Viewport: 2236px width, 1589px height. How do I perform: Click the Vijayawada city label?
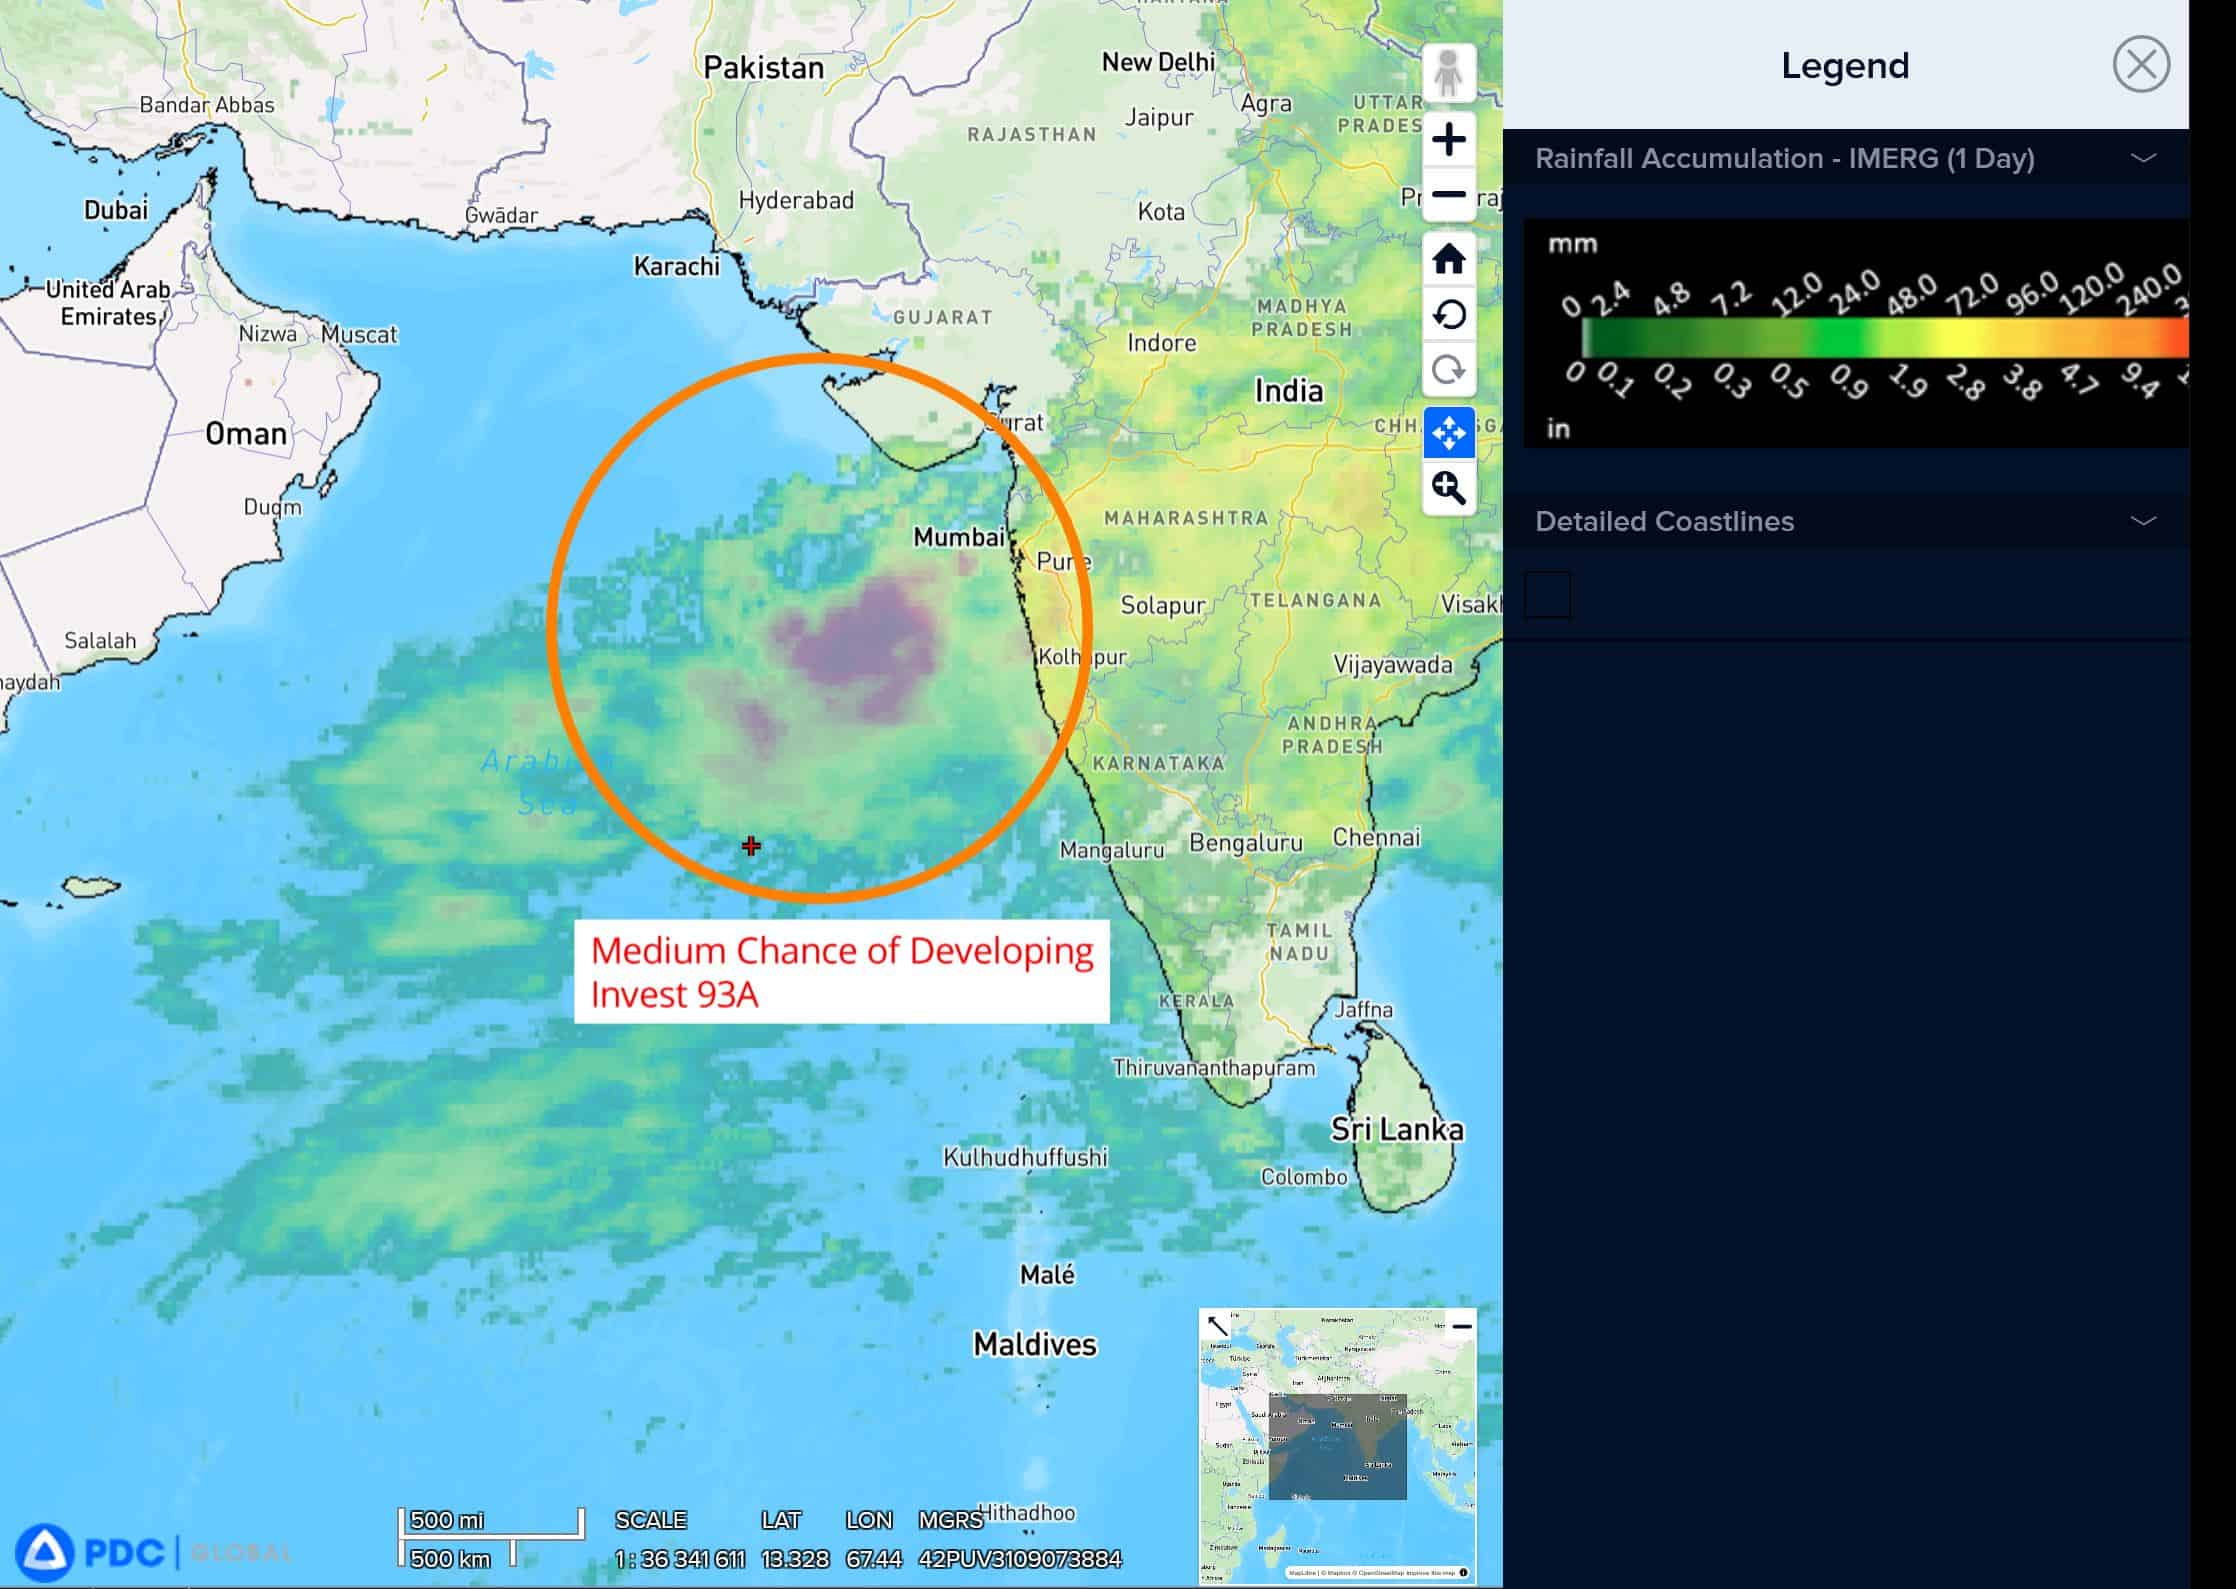[1393, 665]
